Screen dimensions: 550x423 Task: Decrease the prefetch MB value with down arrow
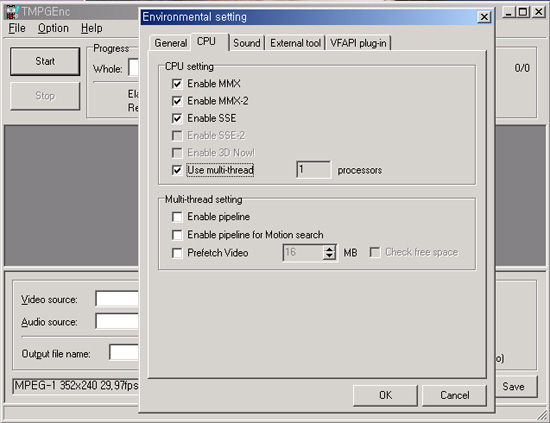(x=329, y=256)
